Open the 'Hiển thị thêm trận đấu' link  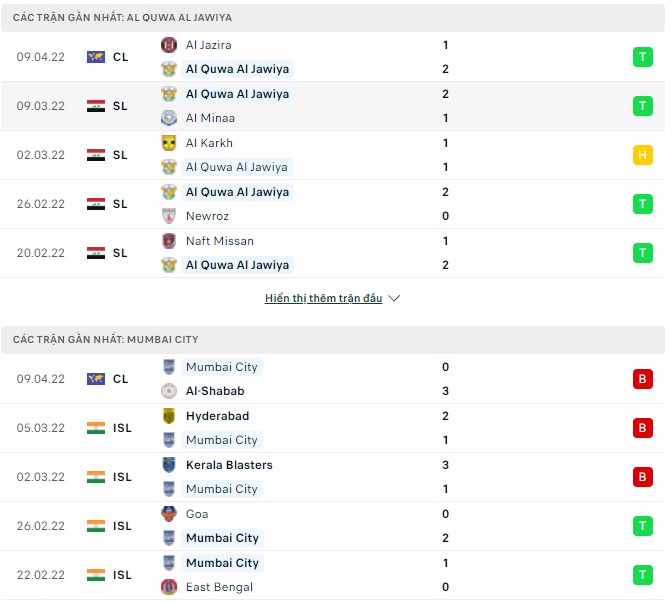(323, 298)
